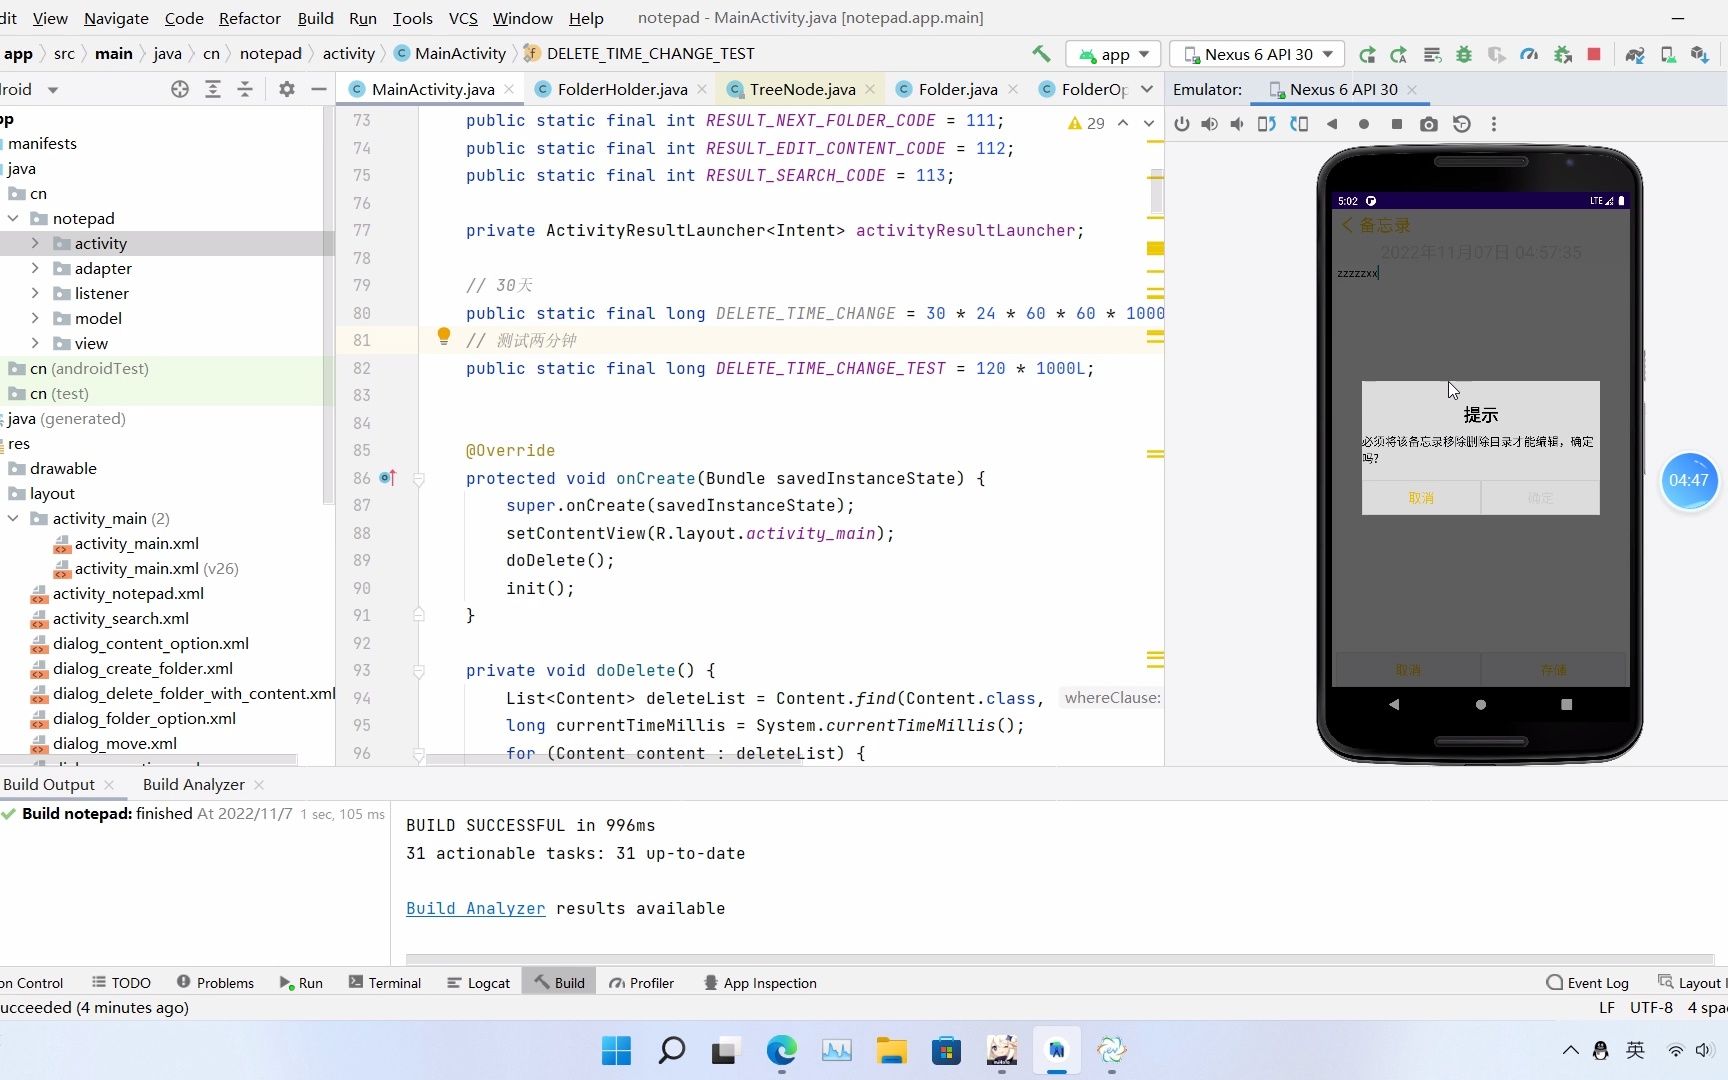Image resolution: width=1728 pixels, height=1080 pixels.
Task: Rotate emulator left icon
Action: click(x=1267, y=124)
